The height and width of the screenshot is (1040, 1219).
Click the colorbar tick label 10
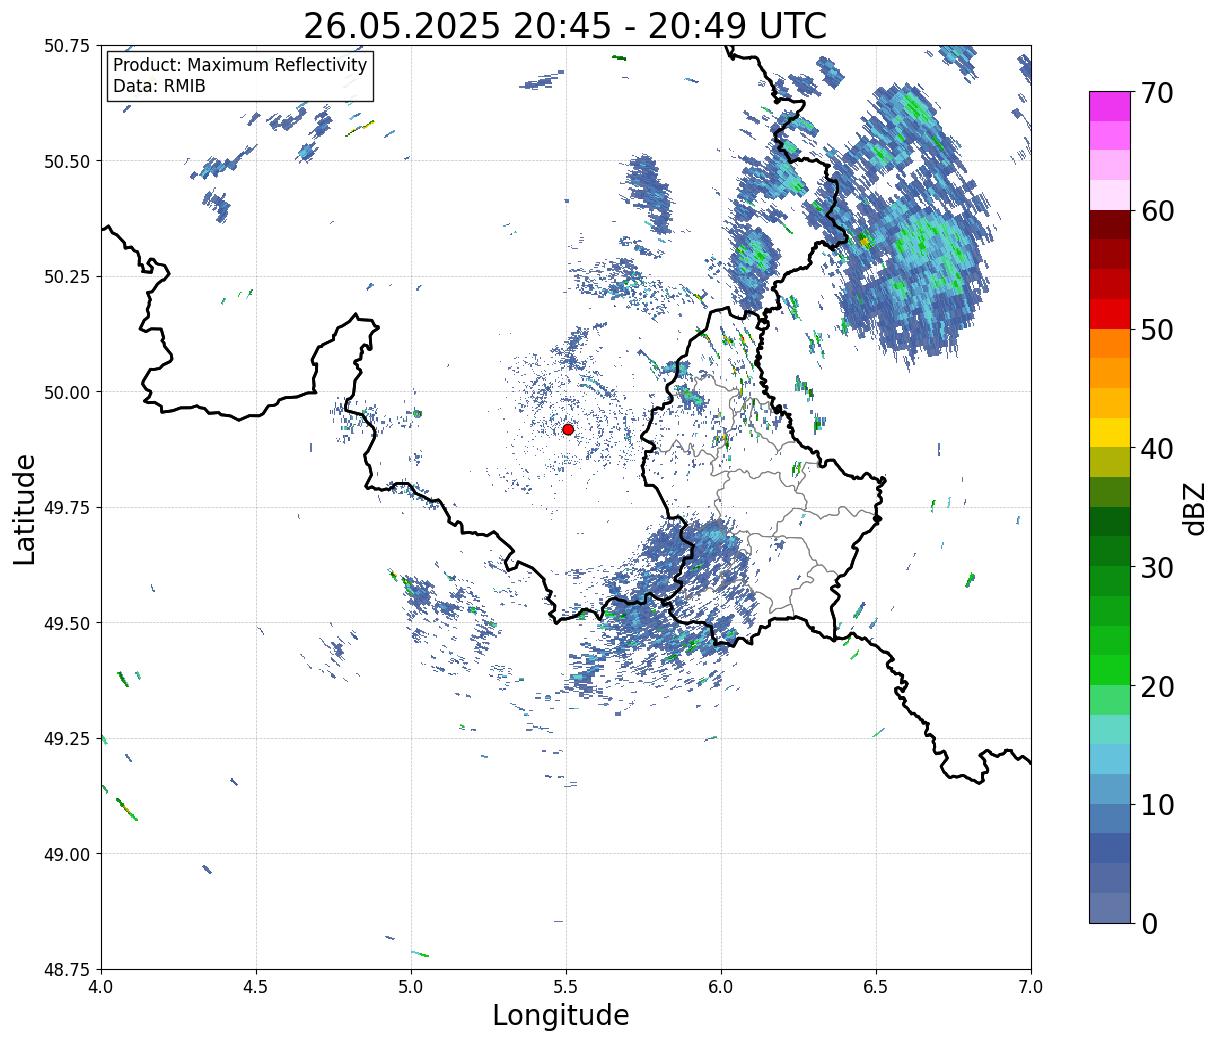point(1156,804)
